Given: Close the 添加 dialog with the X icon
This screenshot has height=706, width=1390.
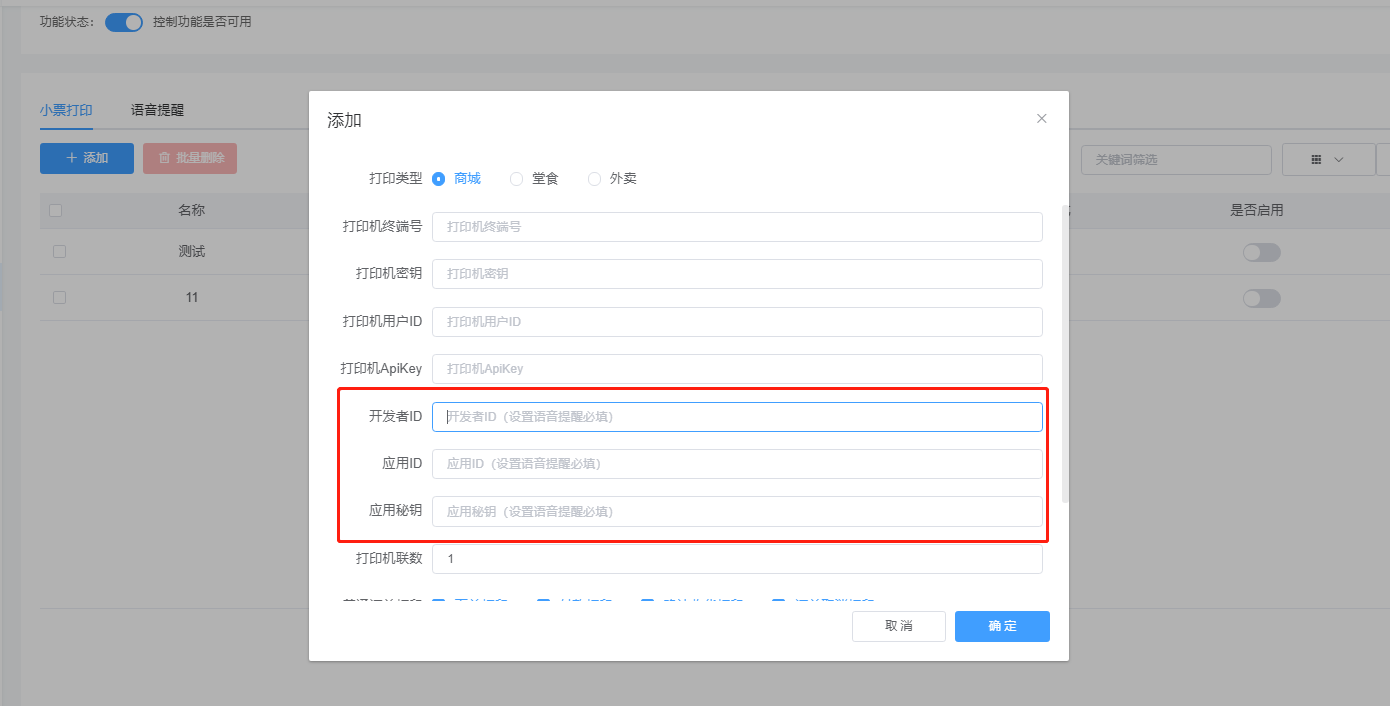Looking at the screenshot, I should [x=1041, y=118].
